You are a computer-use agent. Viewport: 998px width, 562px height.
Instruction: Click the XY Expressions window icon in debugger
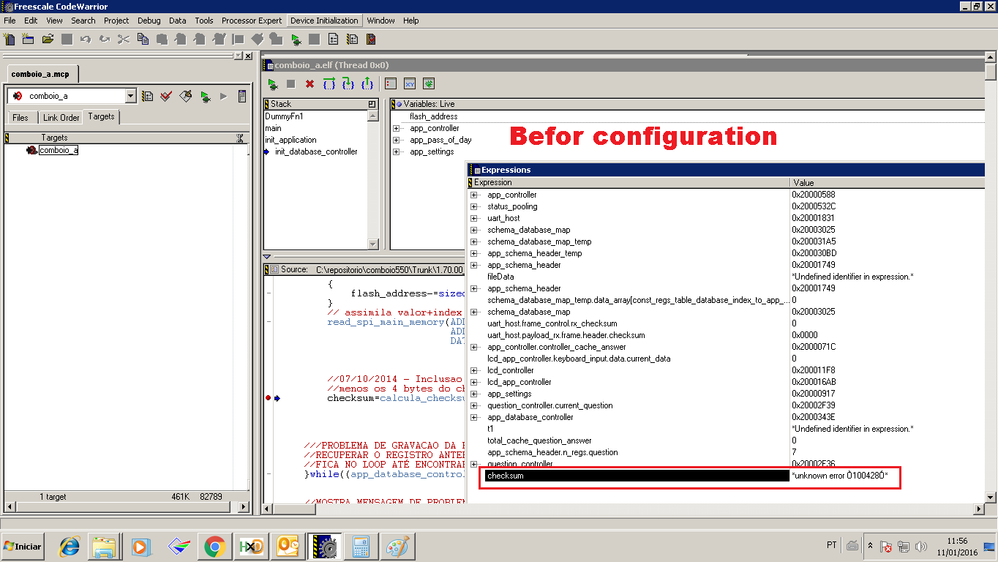pyautogui.click(x=410, y=84)
